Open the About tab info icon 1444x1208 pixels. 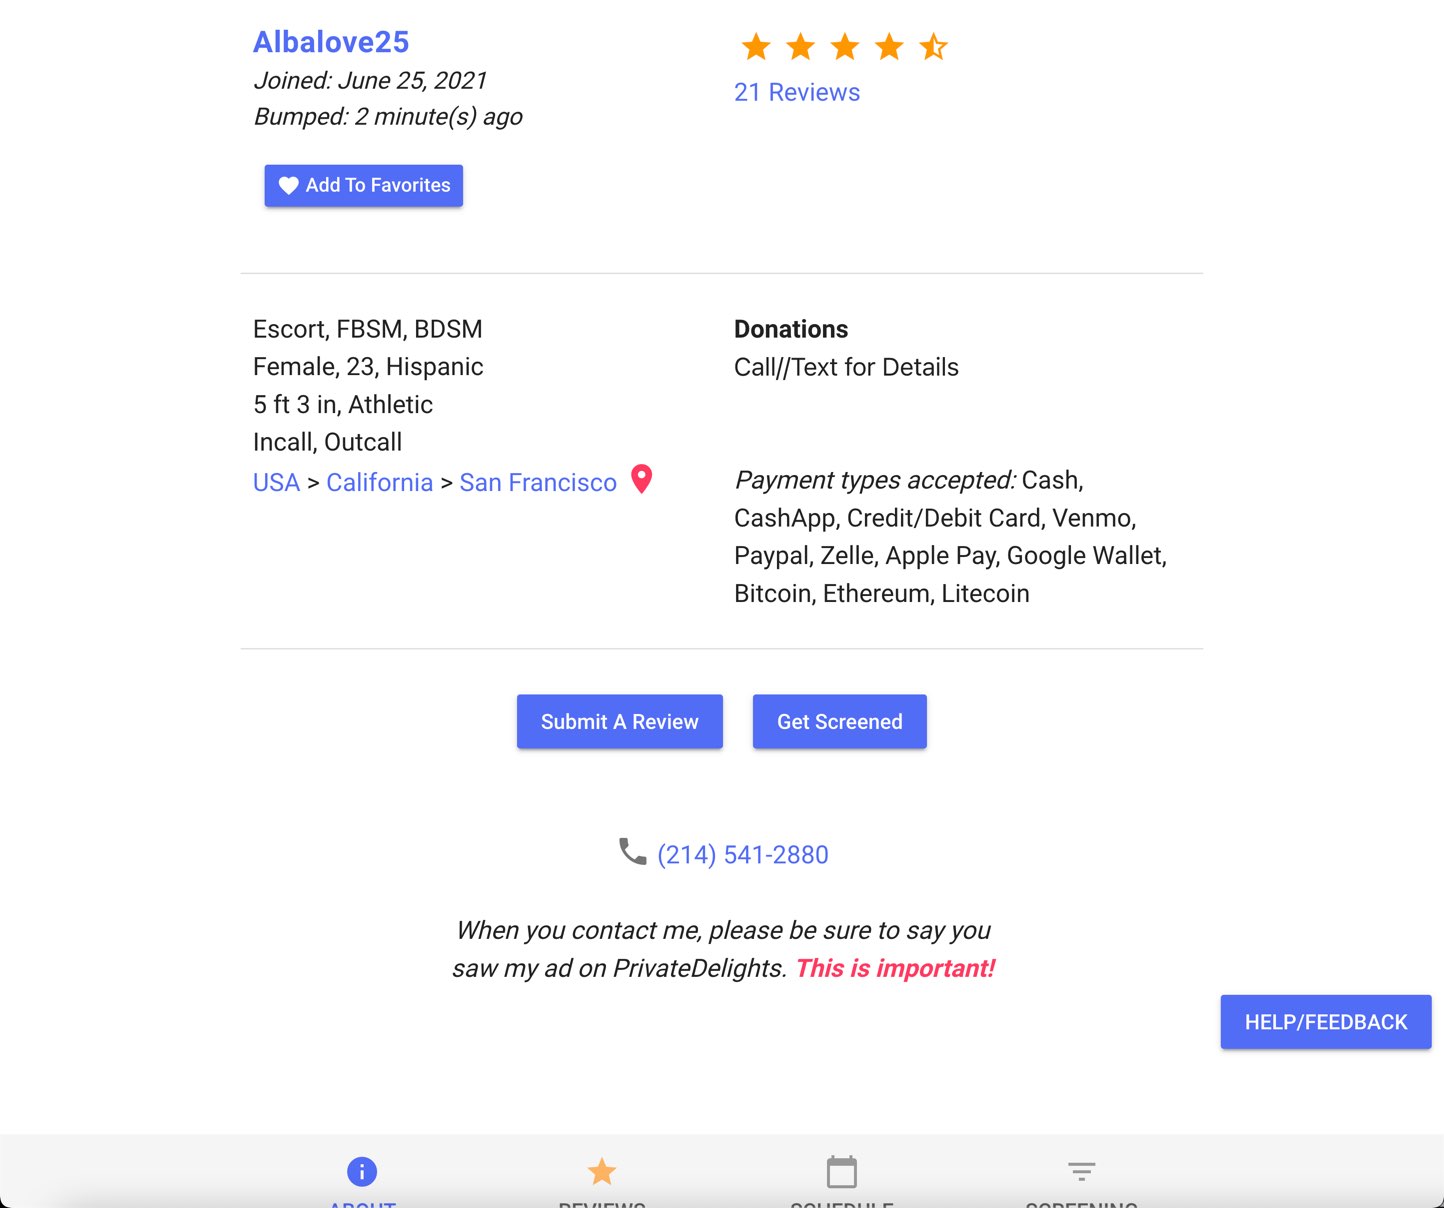[x=362, y=1171]
